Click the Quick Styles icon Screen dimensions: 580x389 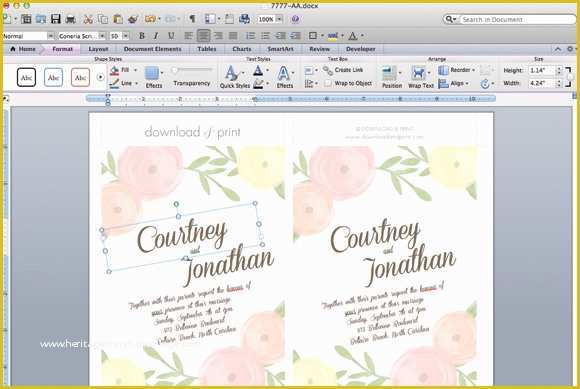pos(231,73)
